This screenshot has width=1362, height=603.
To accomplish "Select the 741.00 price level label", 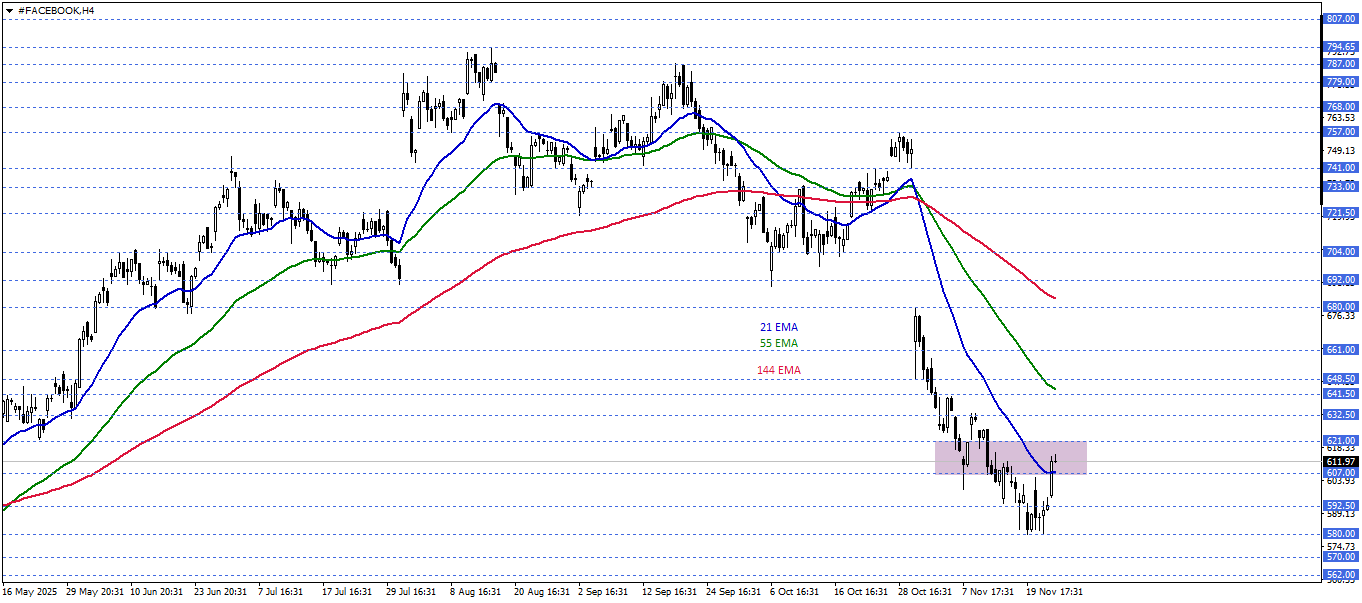I will coord(1340,168).
